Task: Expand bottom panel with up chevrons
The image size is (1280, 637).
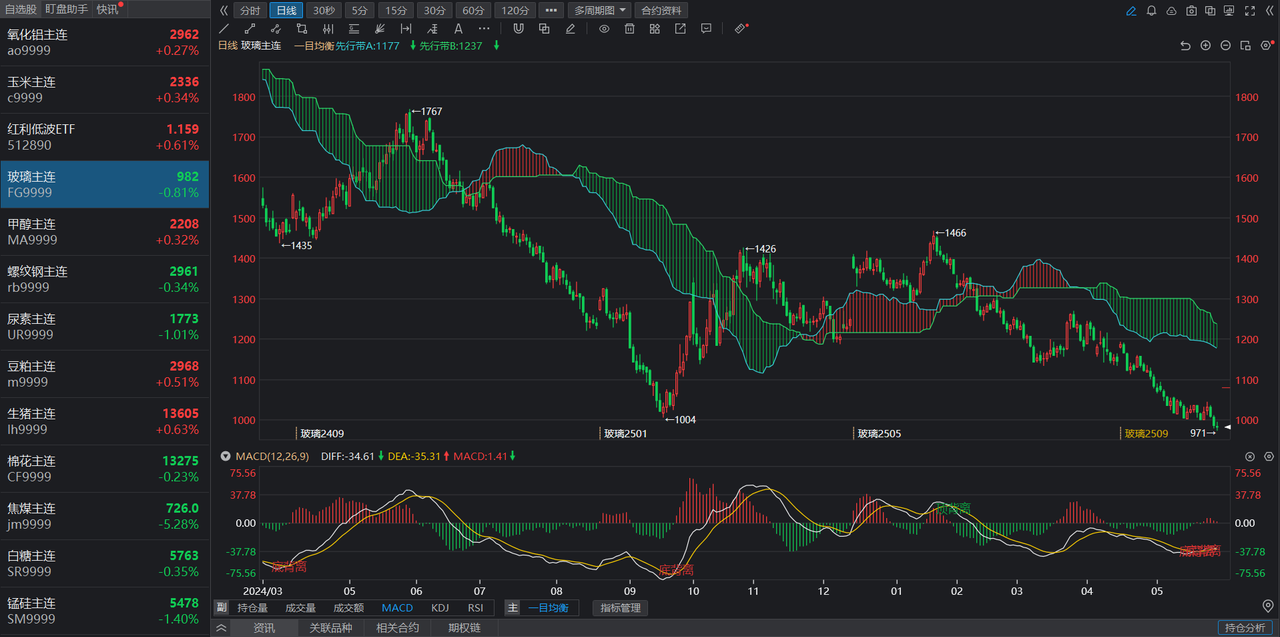Action: tap(220, 628)
